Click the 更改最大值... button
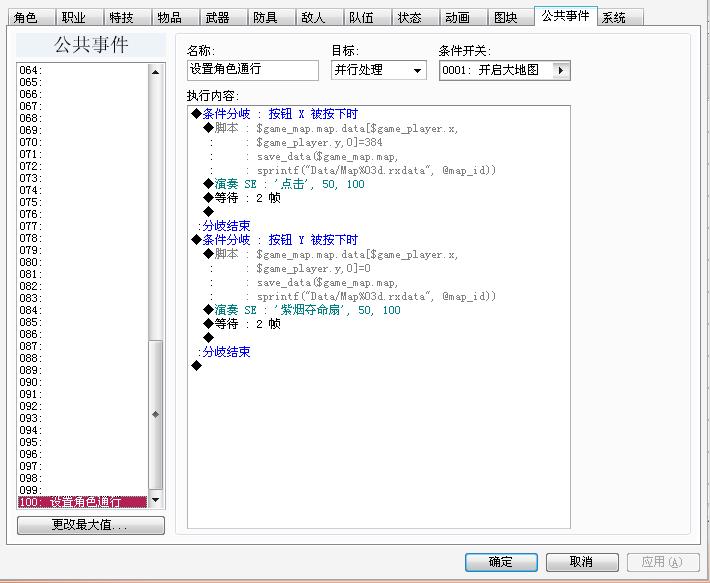710x583 pixels. coord(91,525)
